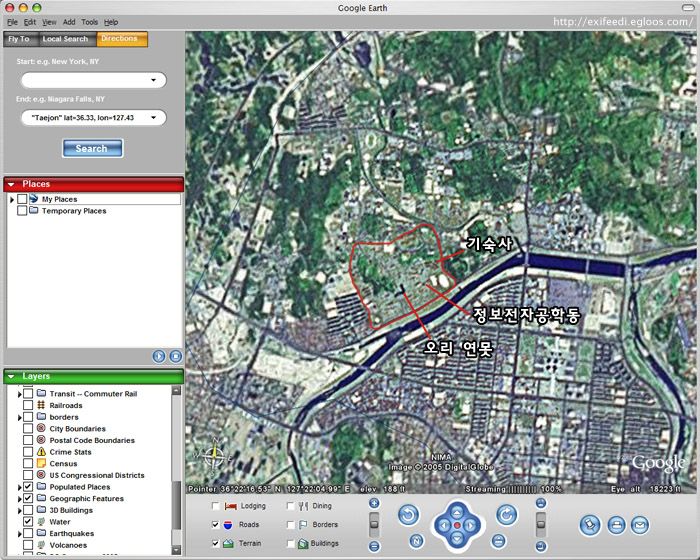Image resolution: width=700 pixels, height=560 pixels.
Task: Open the Help menu
Action: [x=111, y=22]
